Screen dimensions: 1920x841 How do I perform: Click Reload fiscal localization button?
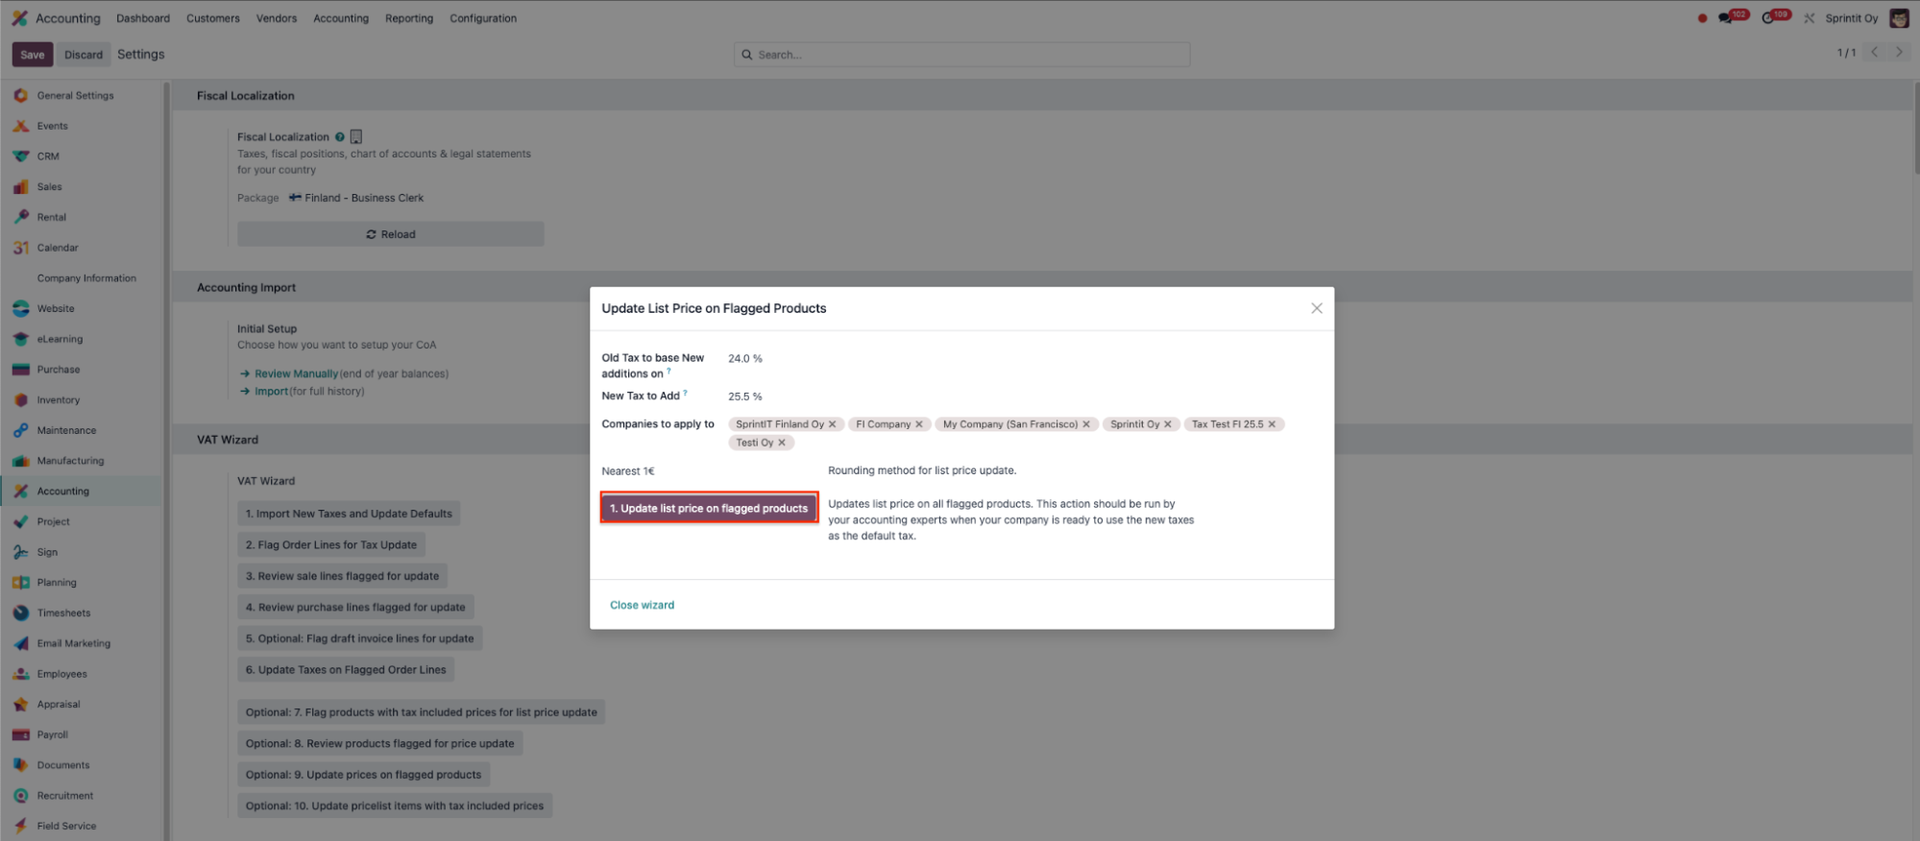tap(391, 234)
